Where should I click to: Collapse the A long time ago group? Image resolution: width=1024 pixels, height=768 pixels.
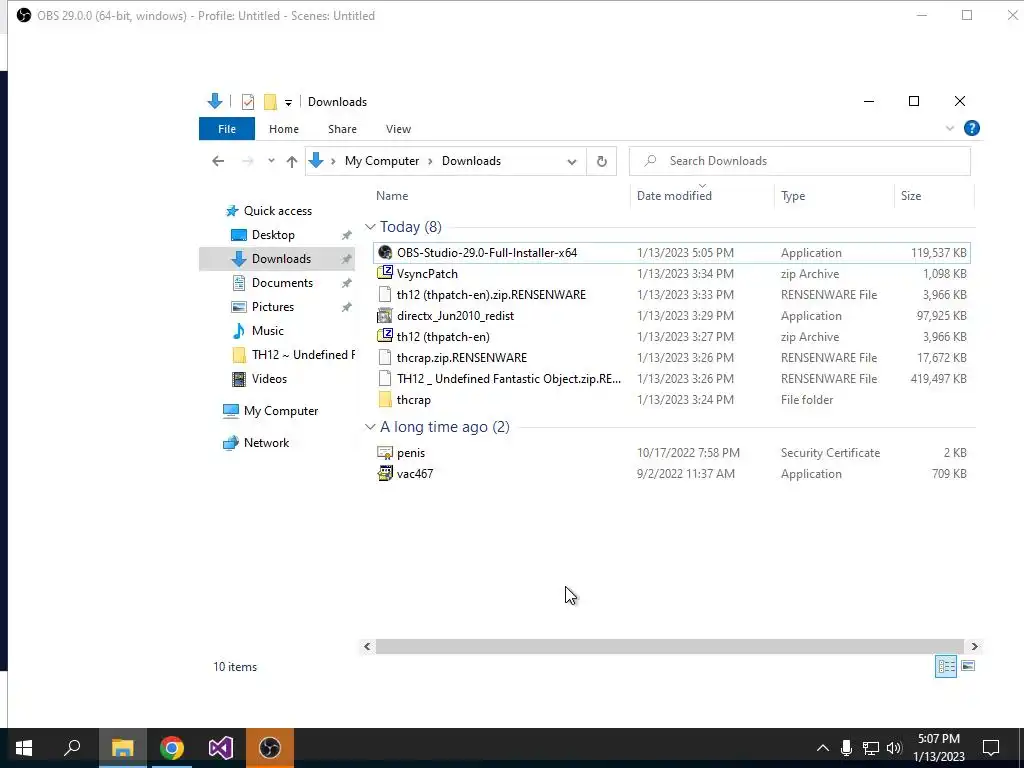[x=370, y=426]
